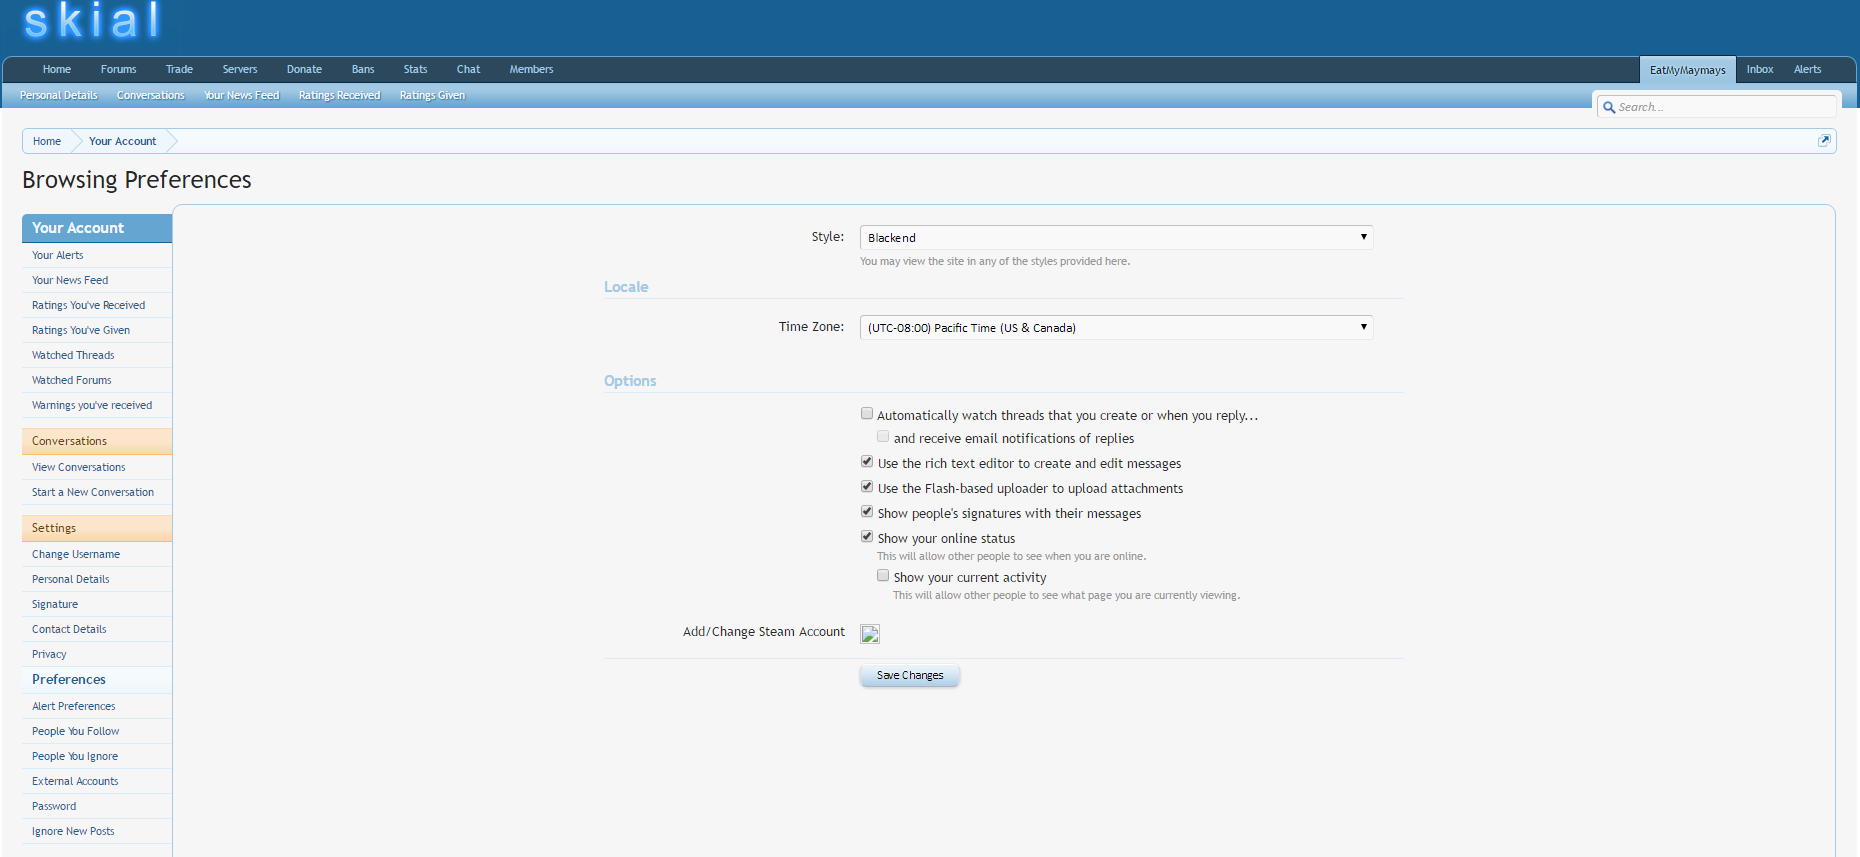
Task: Uncheck use the rich text editor option
Action: coord(867,462)
